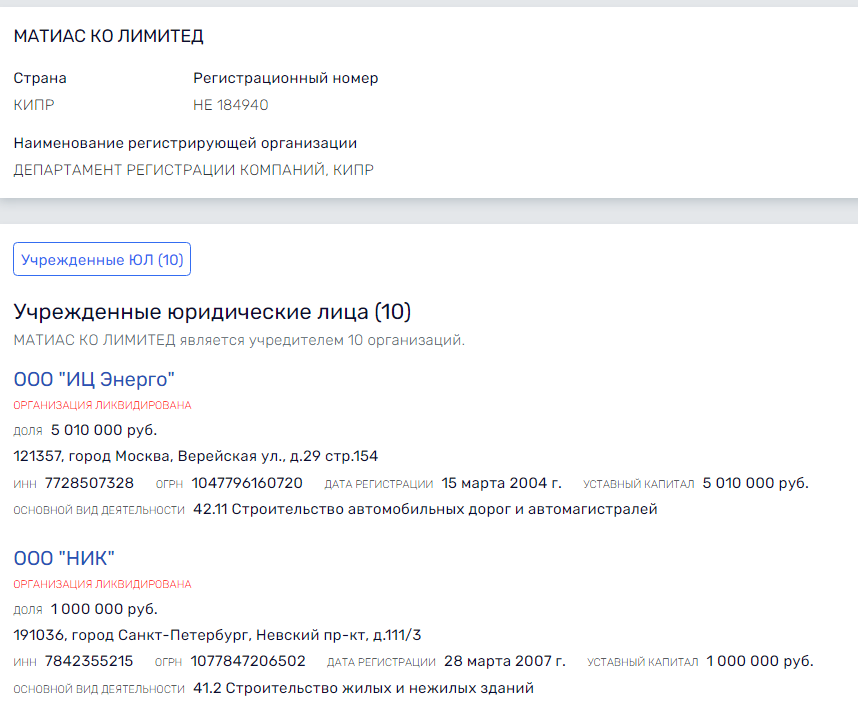Select ИНН value 7842355215
Image resolution: width=858 pixels, height=710 pixels.
pos(89,661)
